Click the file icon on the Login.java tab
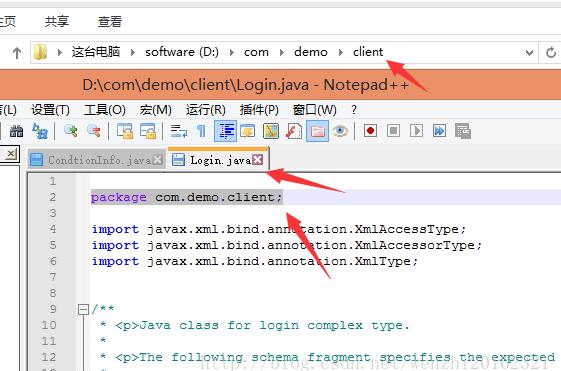The width and height of the screenshot is (561, 371). click(178, 160)
